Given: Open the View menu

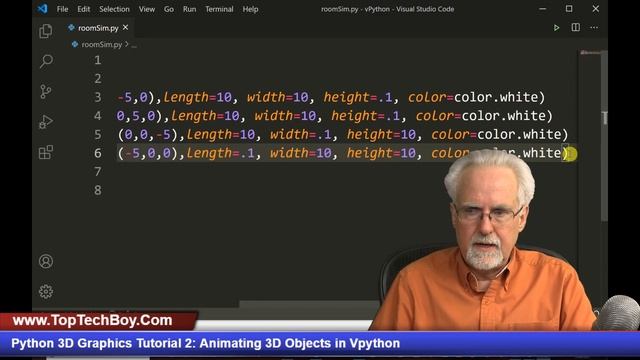Looking at the screenshot, I should pos(147,9).
